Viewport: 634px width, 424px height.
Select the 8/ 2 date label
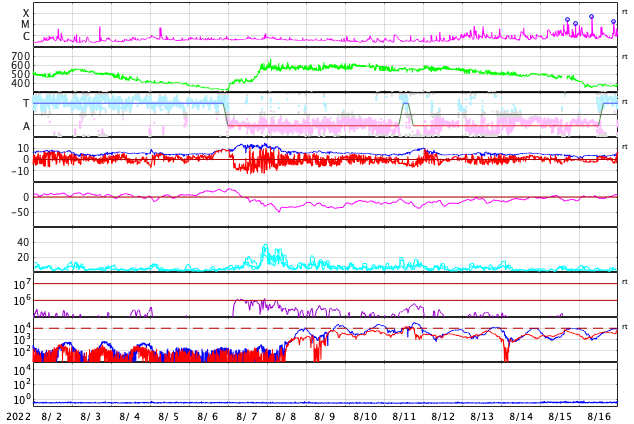[x=52, y=417]
